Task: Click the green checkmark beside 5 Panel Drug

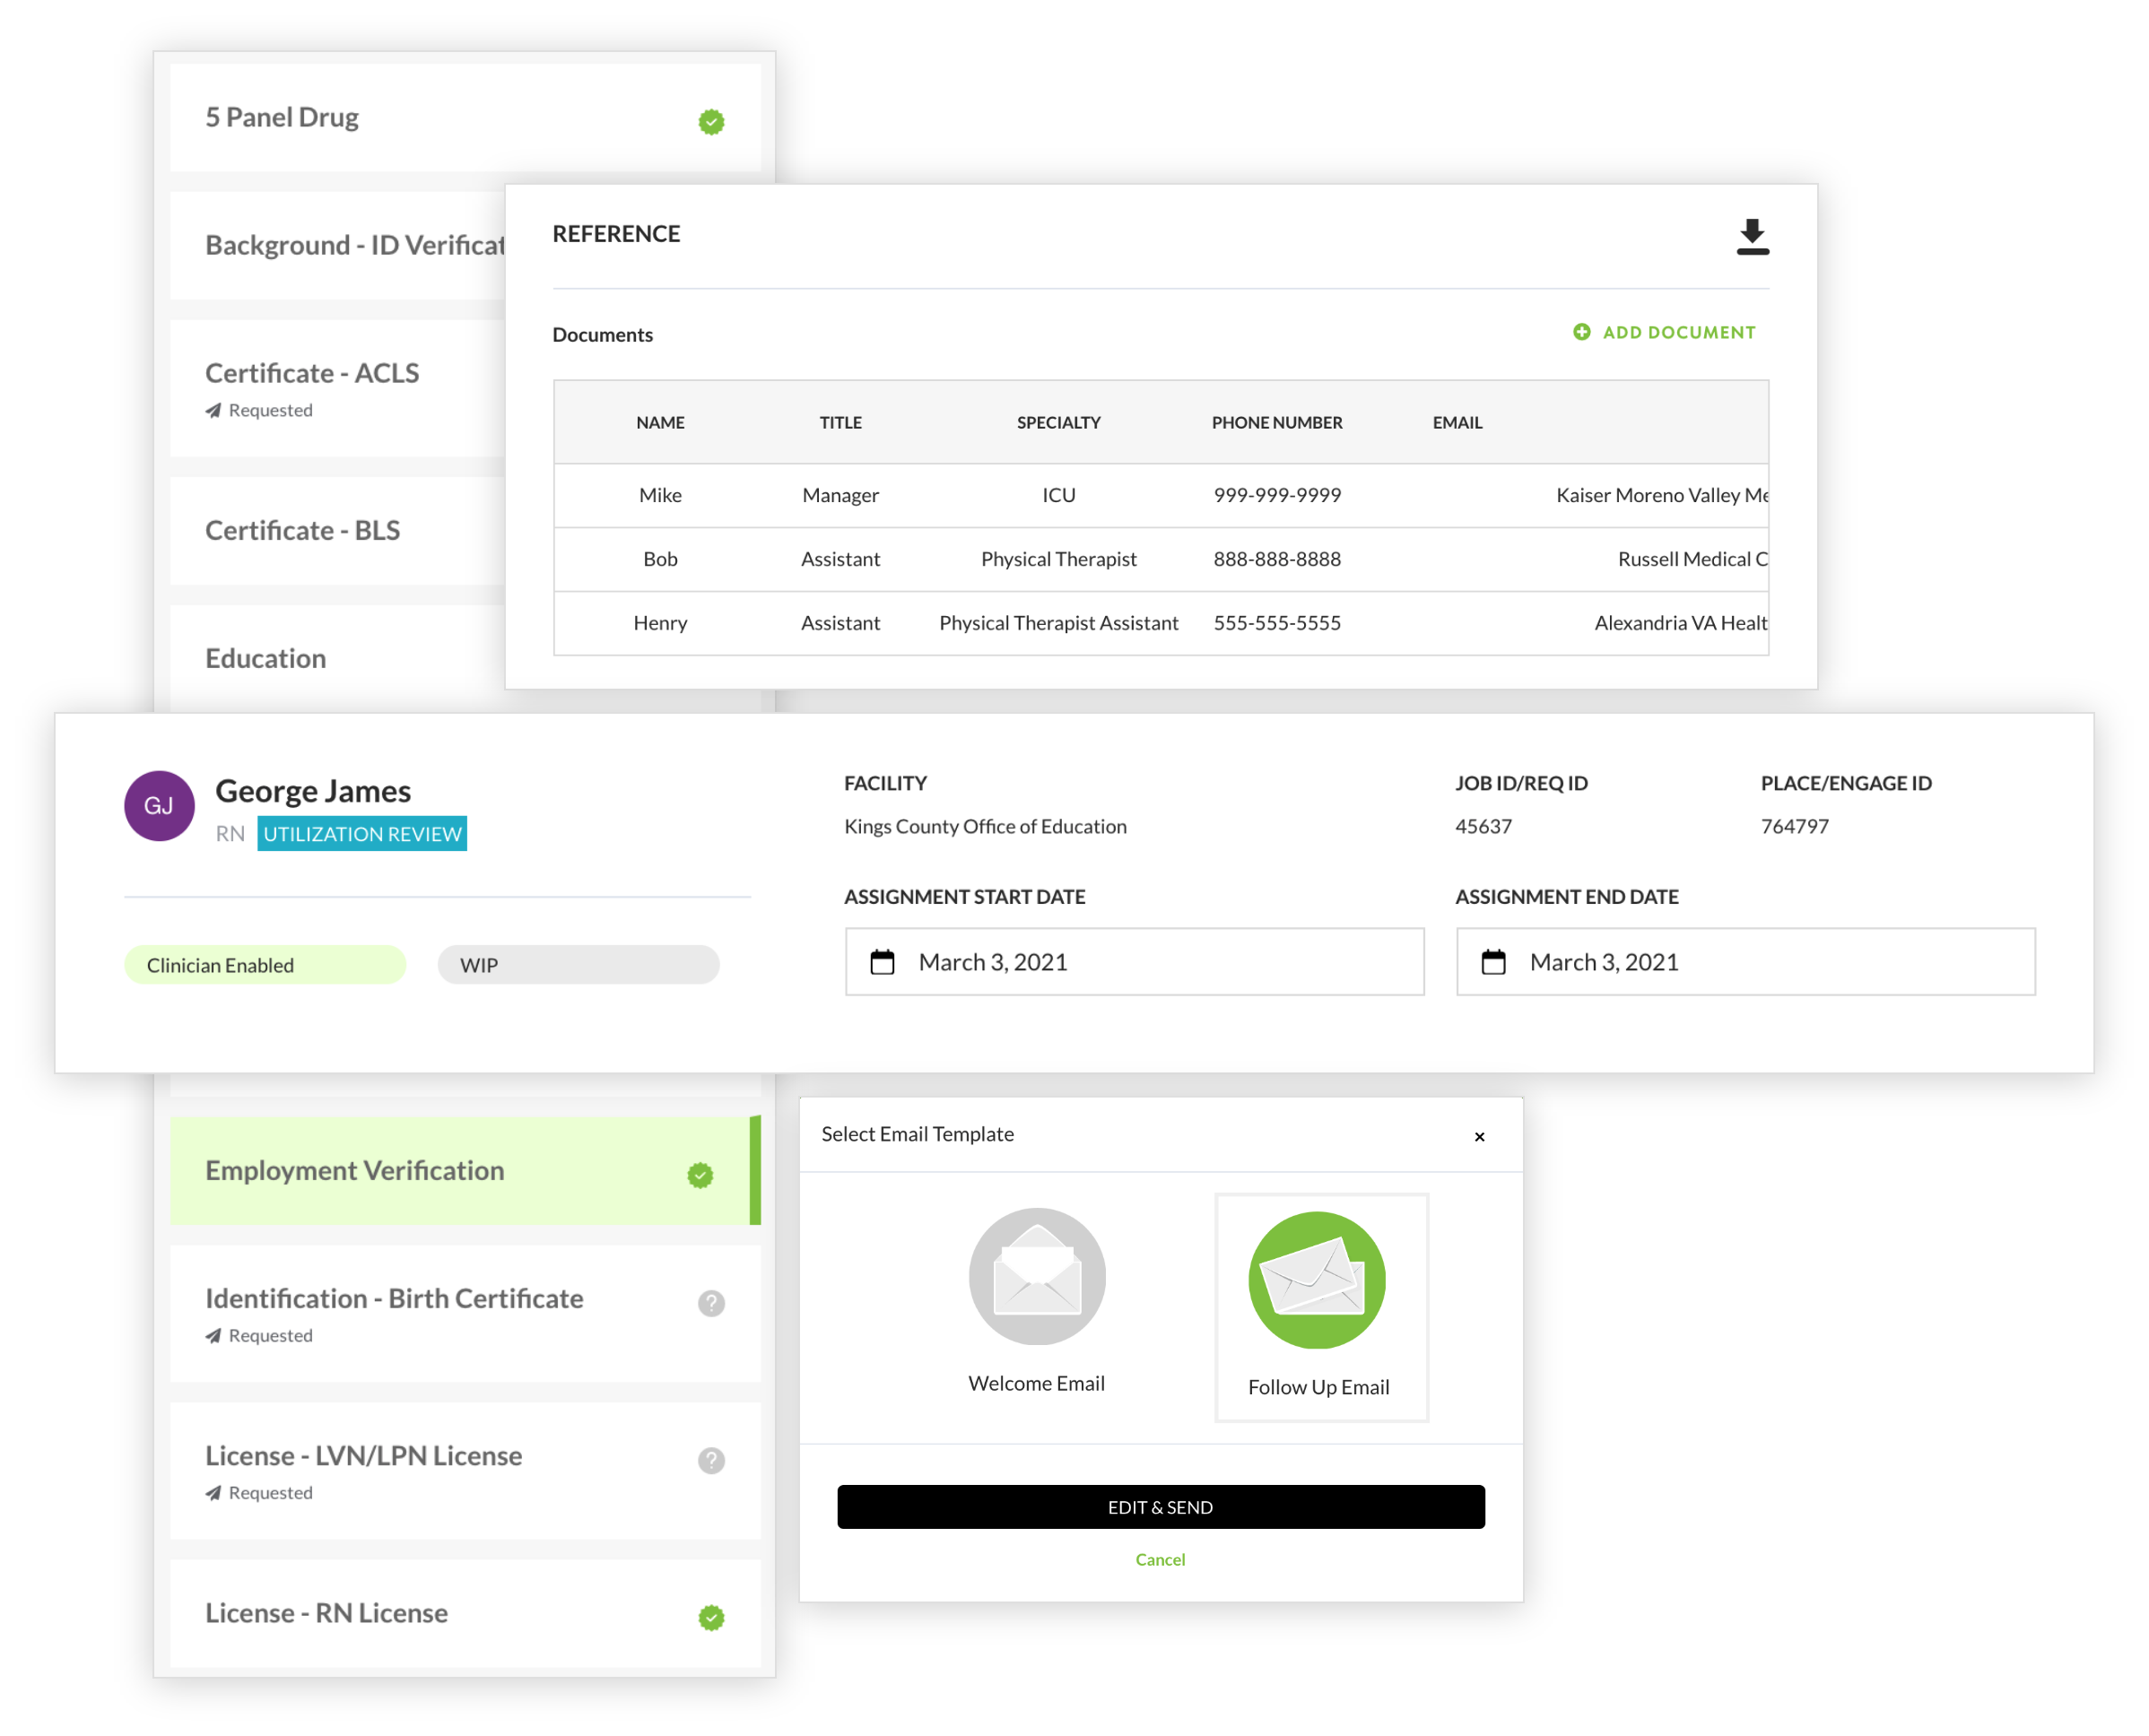Action: [x=711, y=122]
